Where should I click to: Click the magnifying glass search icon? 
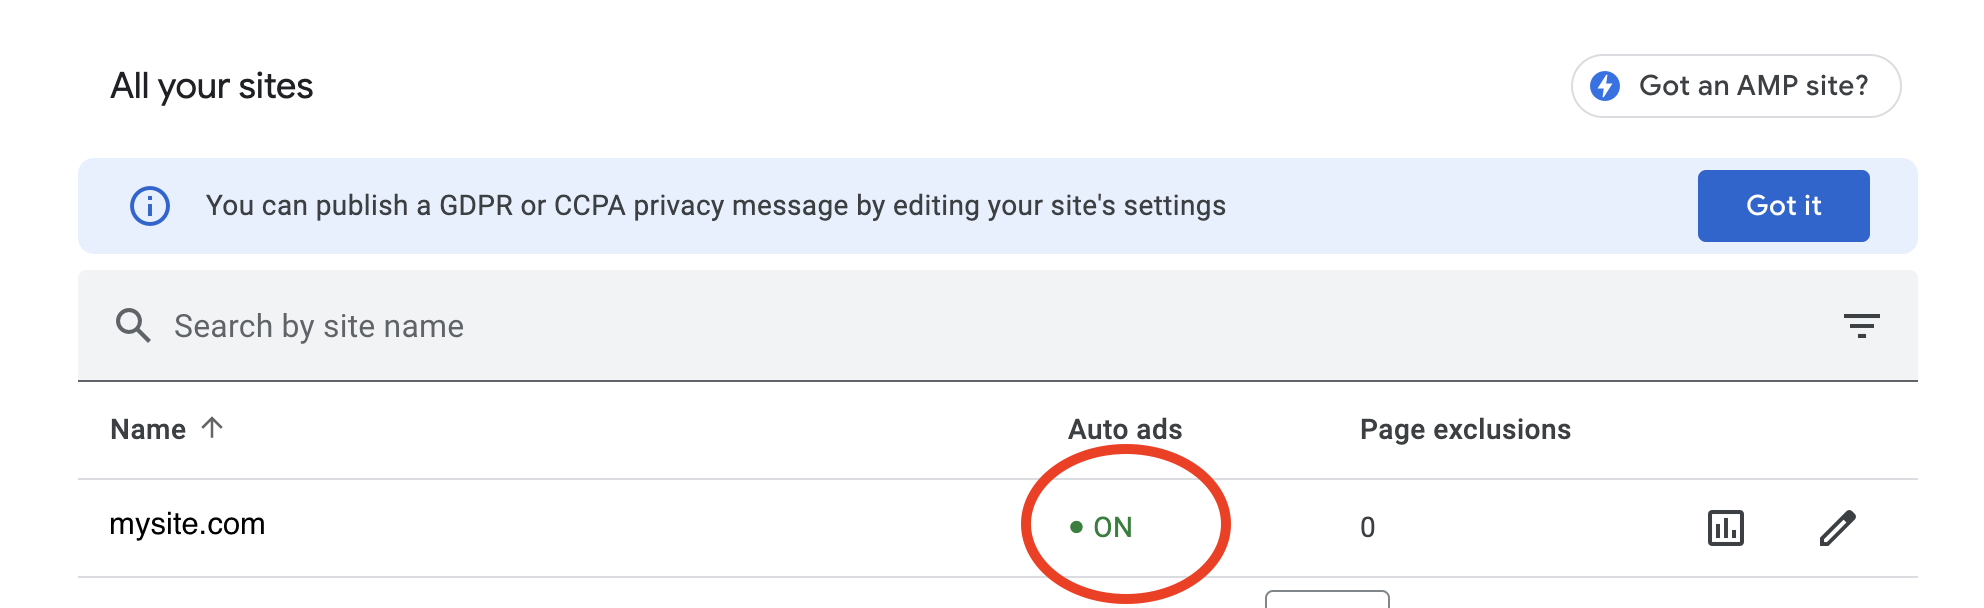pyautogui.click(x=132, y=325)
